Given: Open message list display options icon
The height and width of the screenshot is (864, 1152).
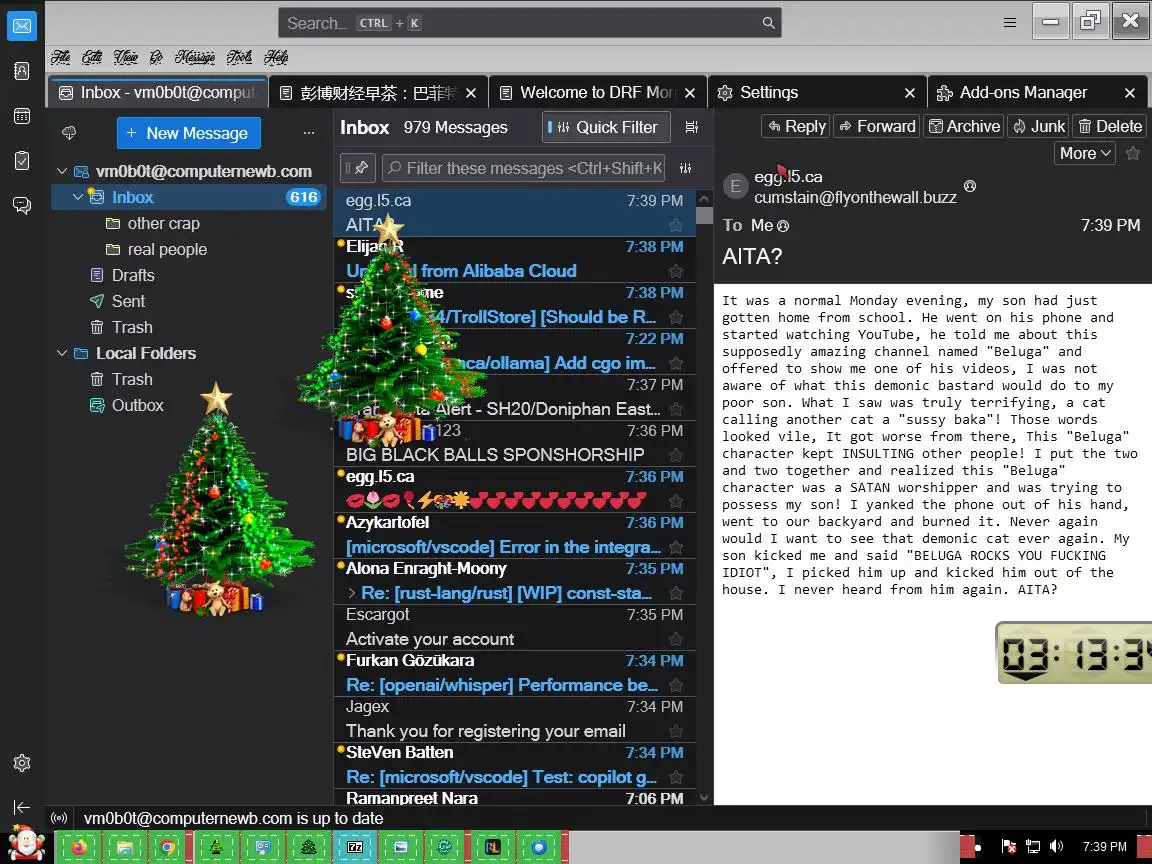Looking at the screenshot, I should [x=691, y=127].
